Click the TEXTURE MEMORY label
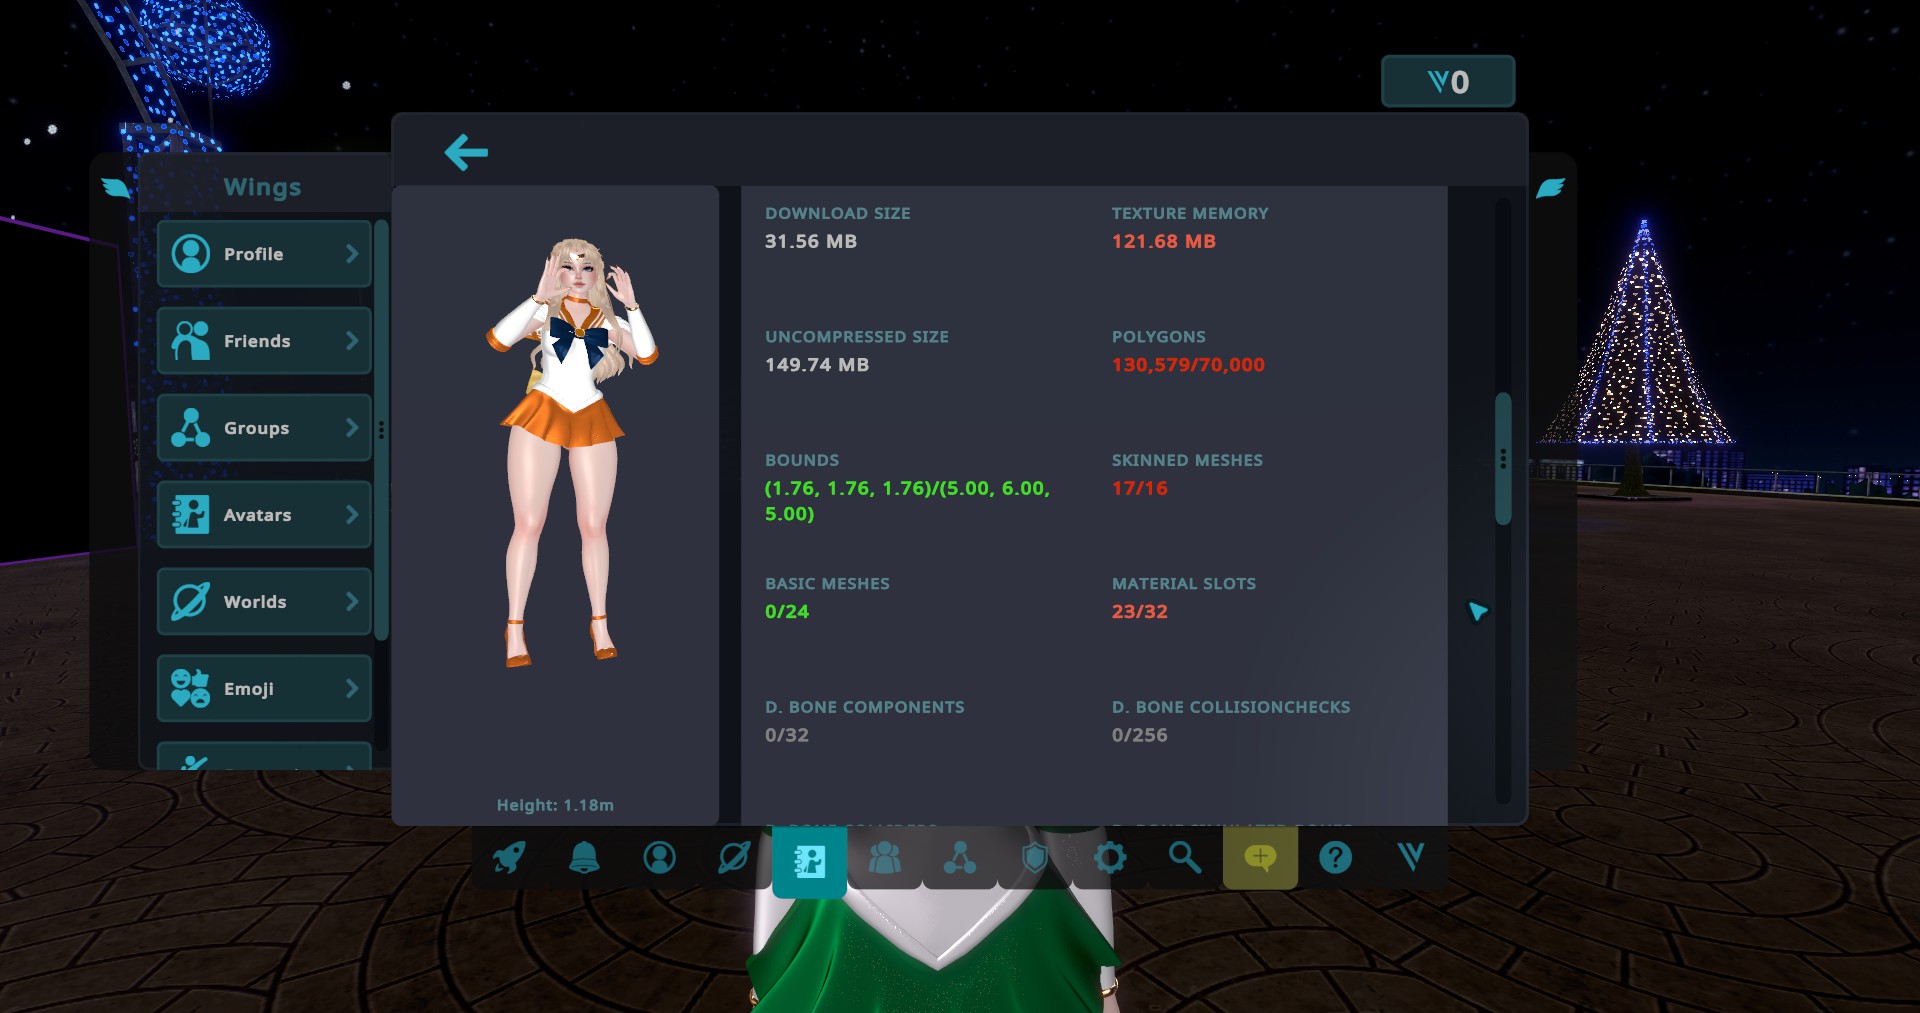This screenshot has height=1013, width=1920. [1190, 213]
